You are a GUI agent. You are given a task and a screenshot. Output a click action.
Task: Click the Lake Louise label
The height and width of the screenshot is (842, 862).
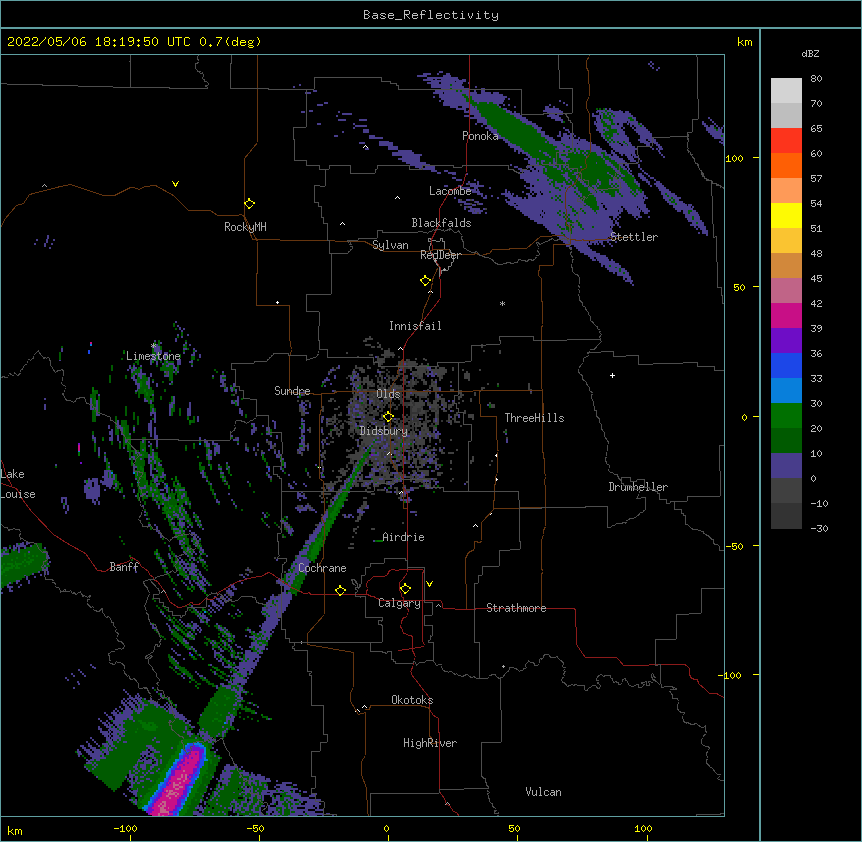[x=18, y=484]
